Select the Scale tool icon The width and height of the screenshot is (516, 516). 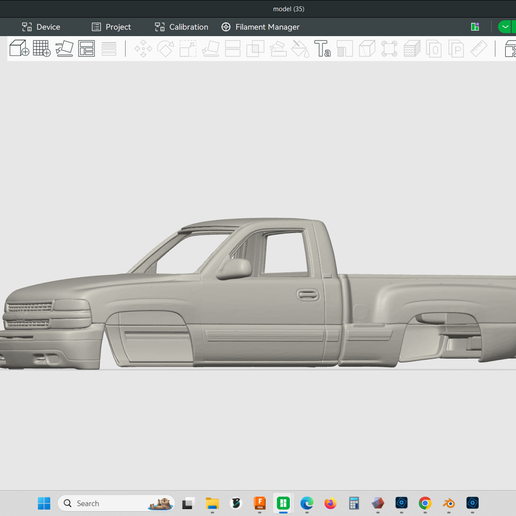click(x=188, y=49)
